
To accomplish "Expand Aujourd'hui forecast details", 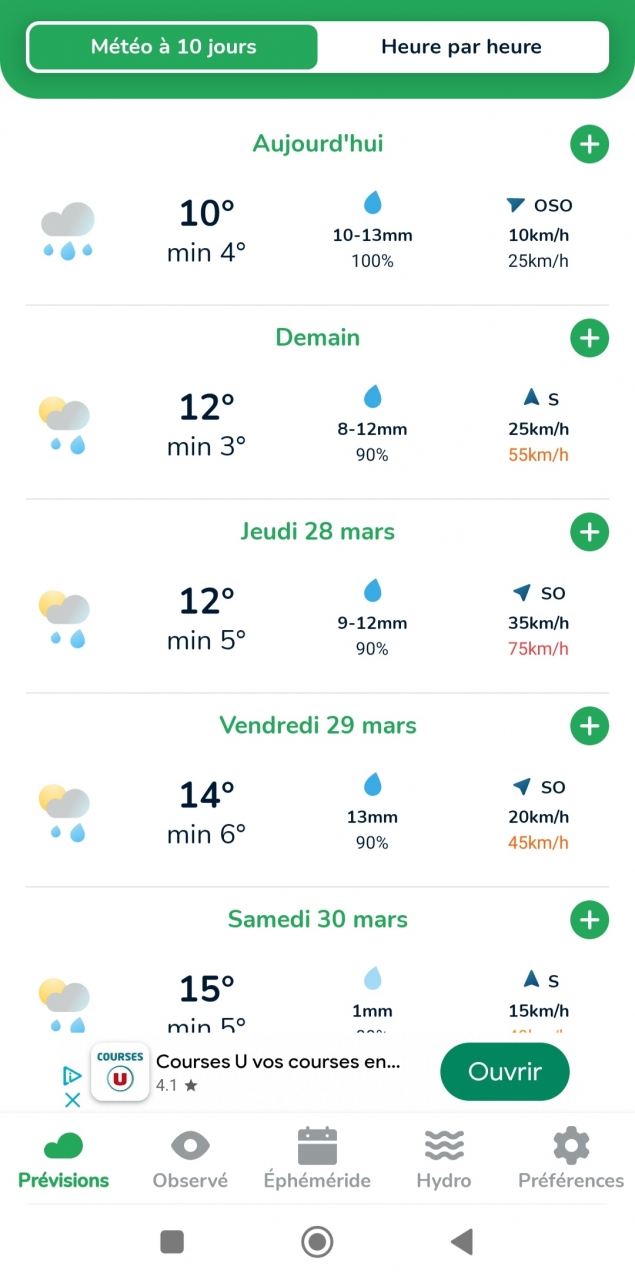I will [589, 144].
